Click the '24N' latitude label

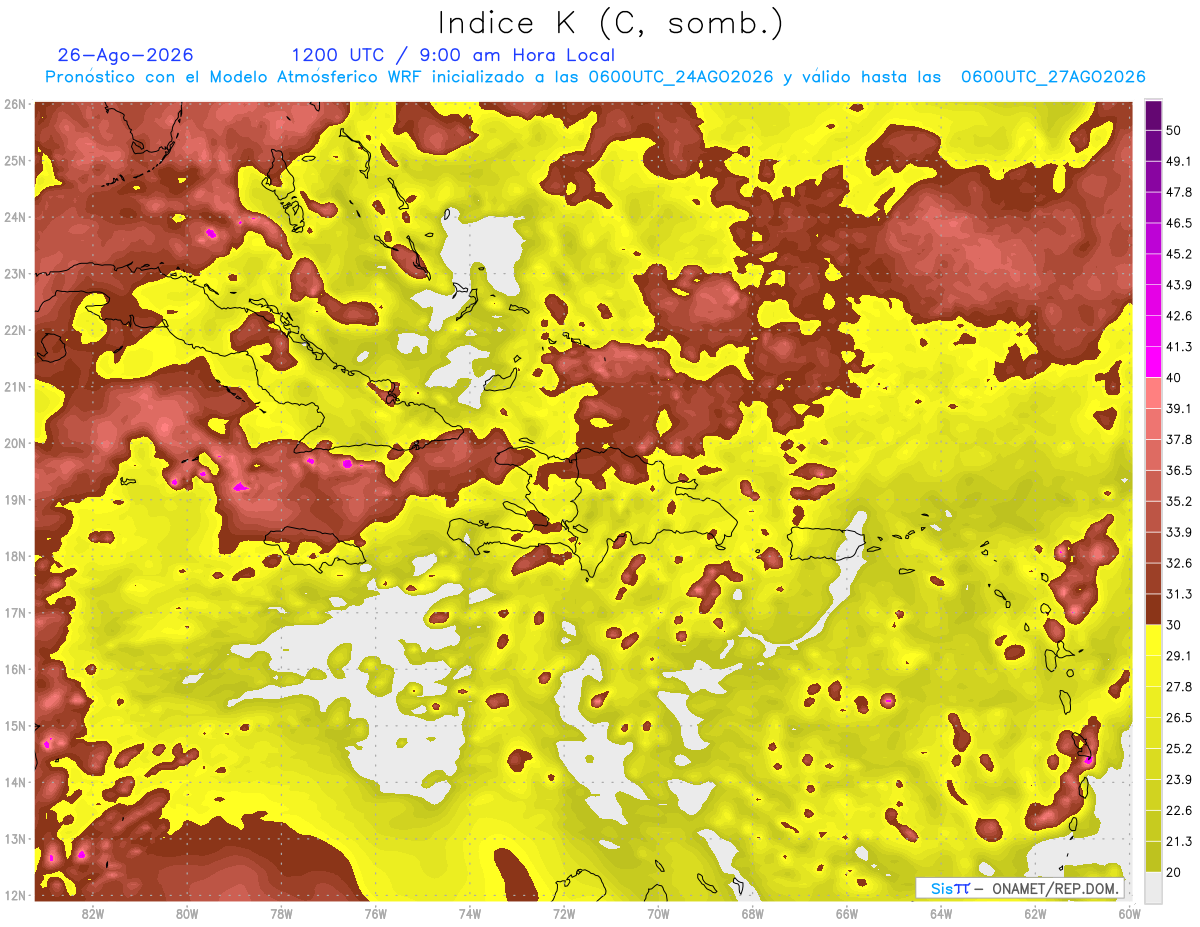point(16,217)
